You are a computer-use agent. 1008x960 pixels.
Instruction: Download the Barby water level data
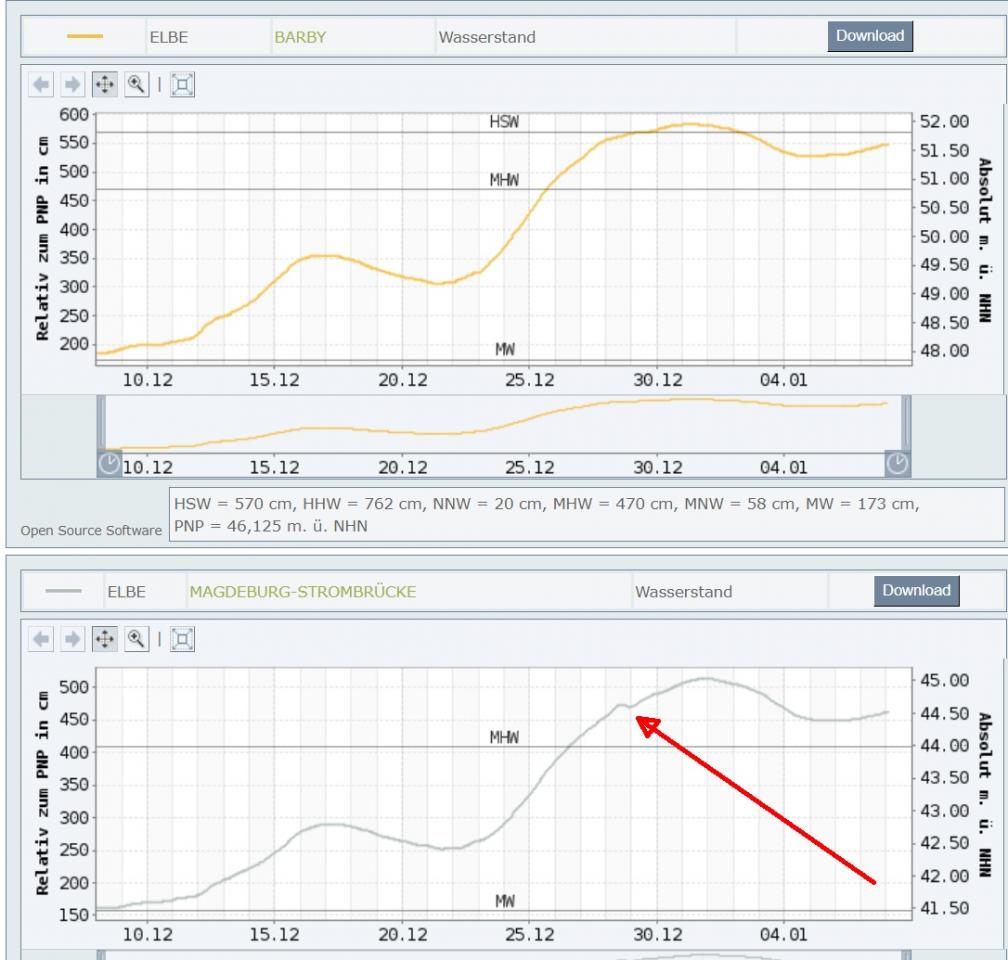(869, 36)
